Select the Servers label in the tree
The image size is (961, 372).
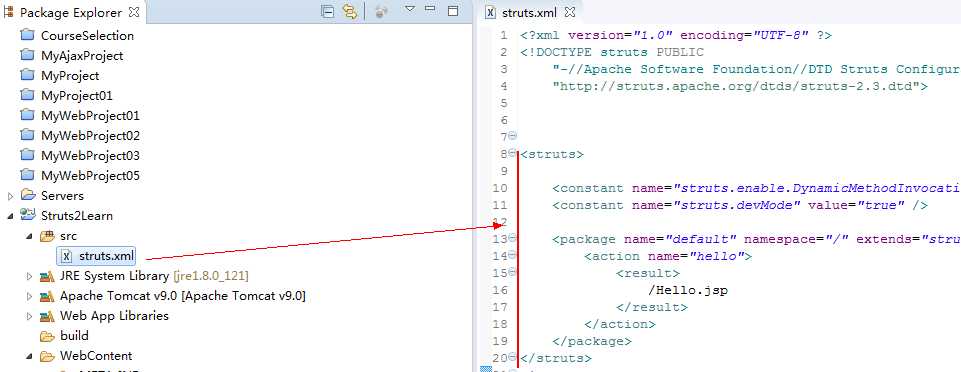point(62,196)
